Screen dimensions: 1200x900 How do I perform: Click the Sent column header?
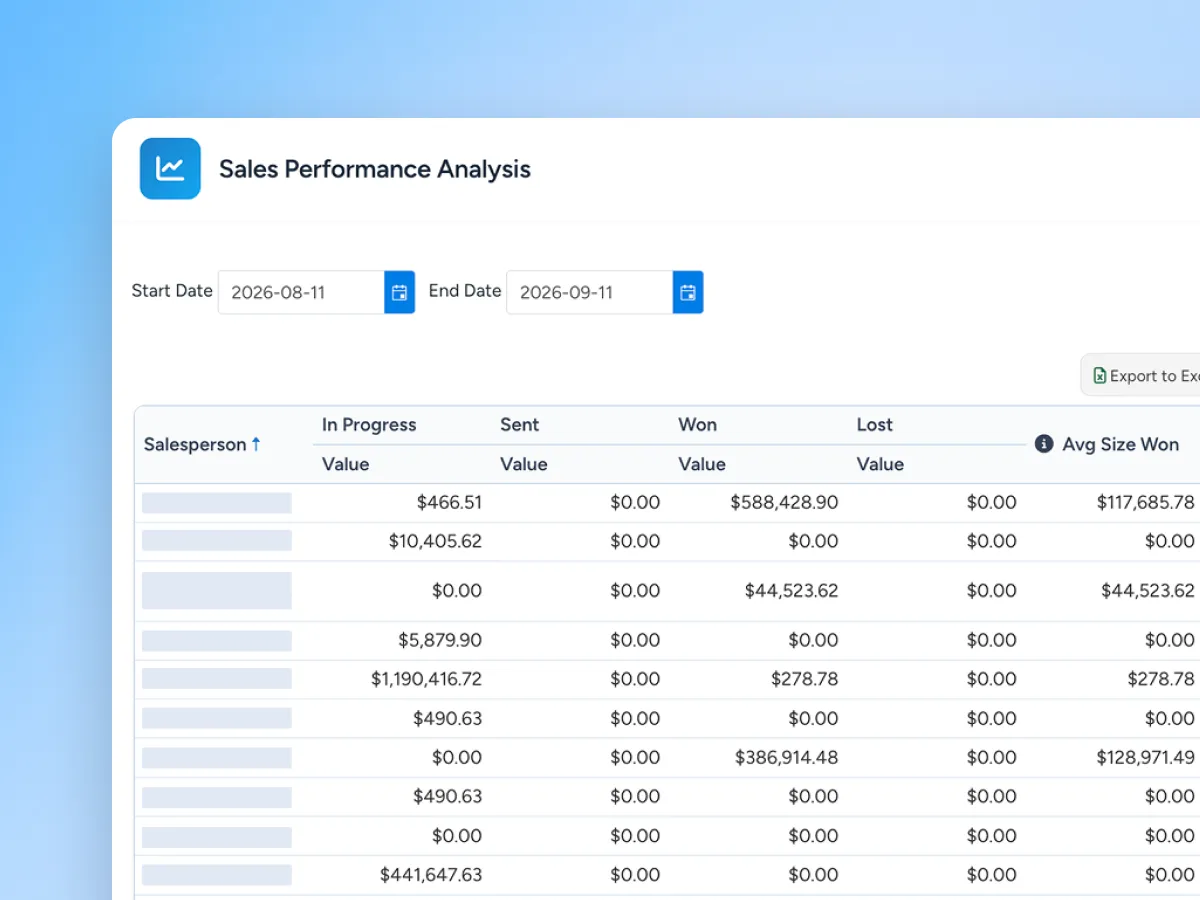tap(520, 425)
